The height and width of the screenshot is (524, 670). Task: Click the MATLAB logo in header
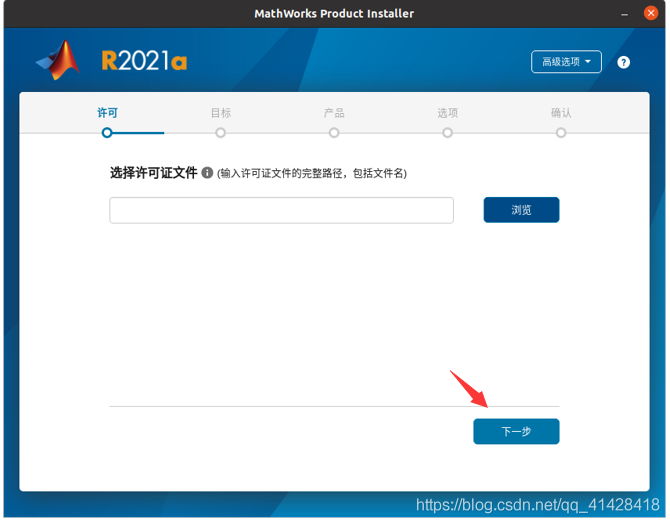click(x=58, y=60)
